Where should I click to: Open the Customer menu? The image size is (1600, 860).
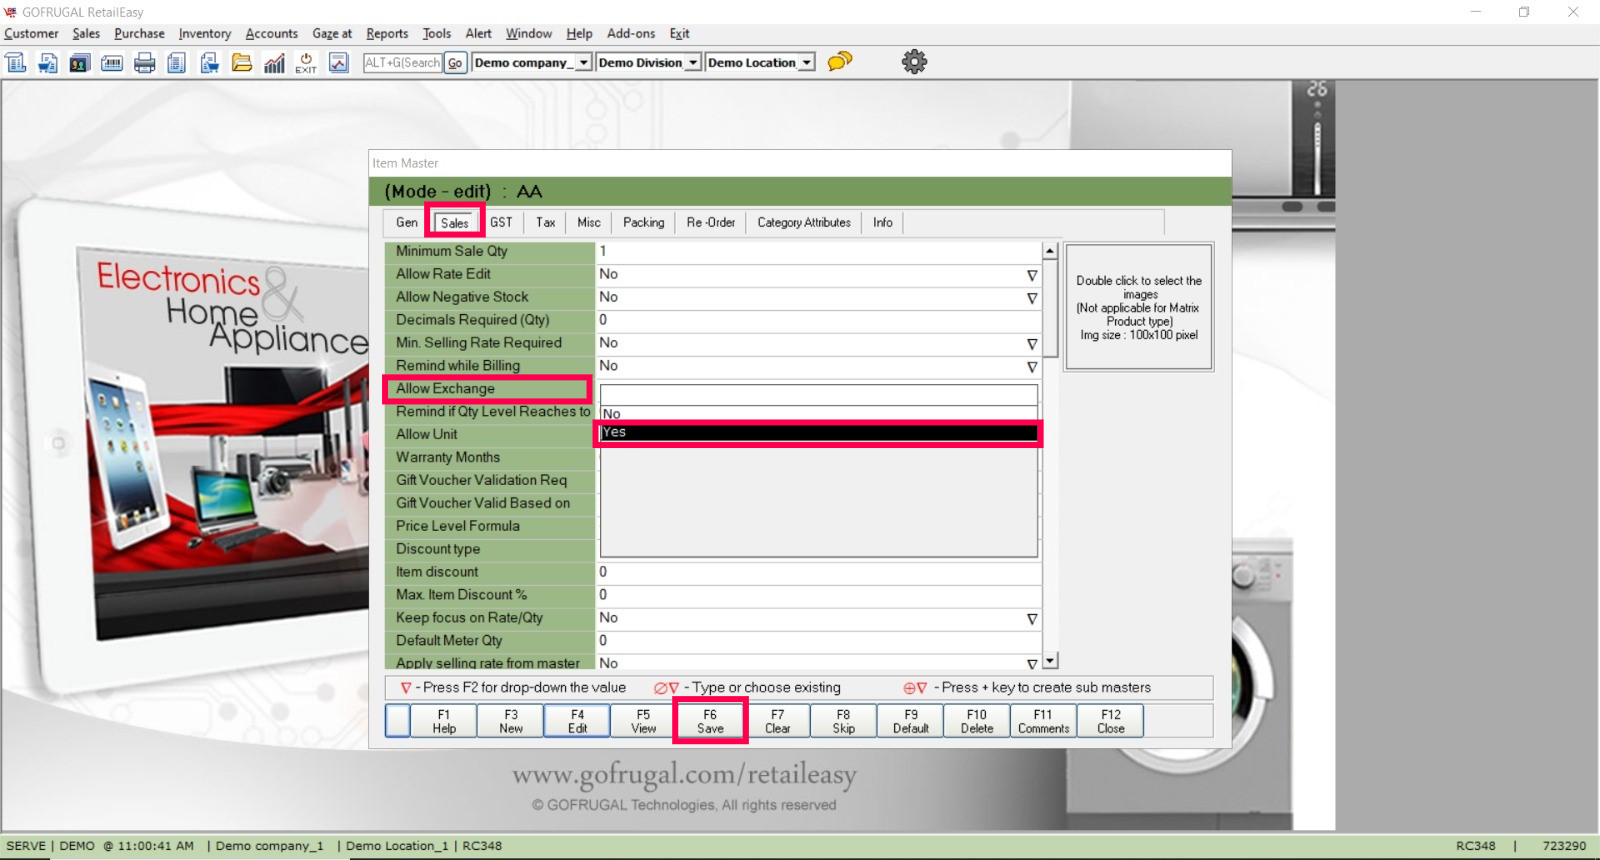31,34
